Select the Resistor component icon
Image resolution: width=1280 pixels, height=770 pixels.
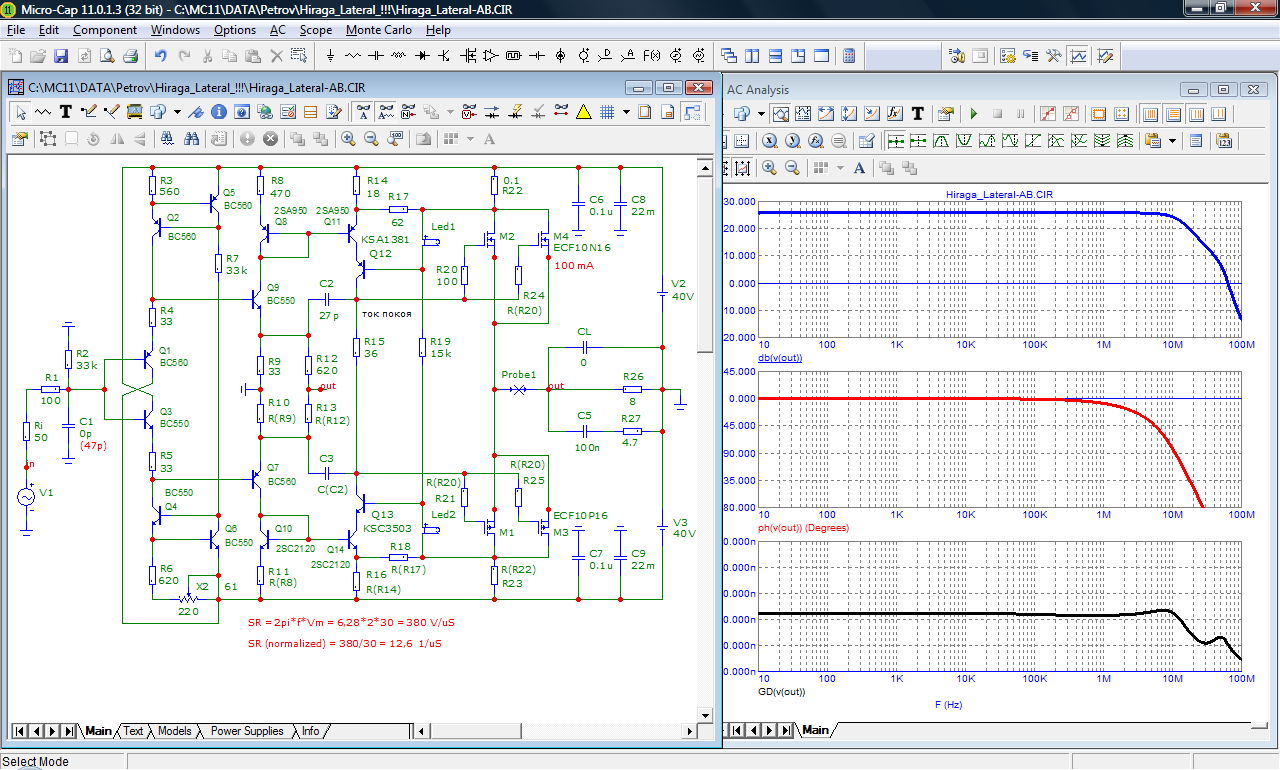353,56
